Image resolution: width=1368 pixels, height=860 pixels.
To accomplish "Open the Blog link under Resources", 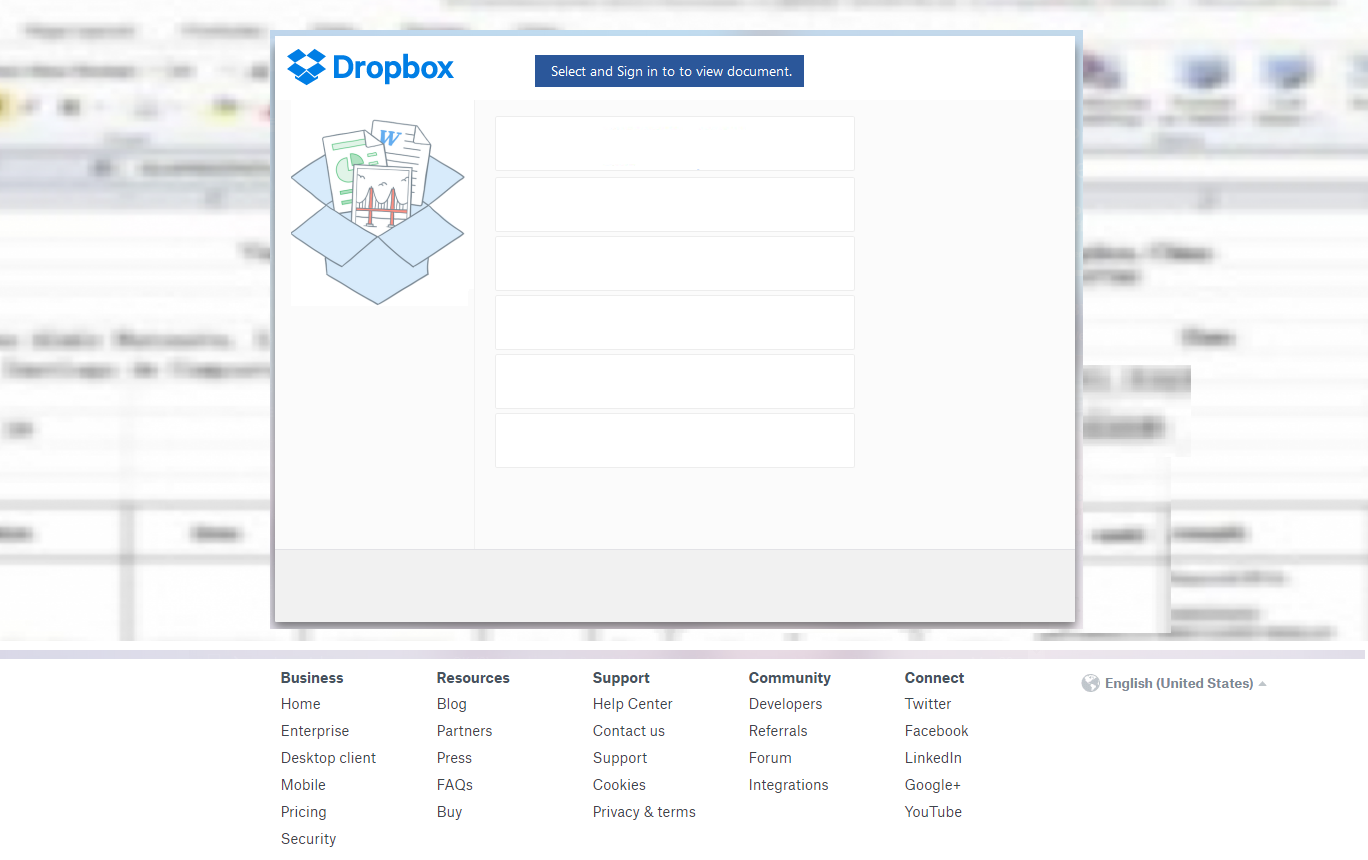I will 451,704.
